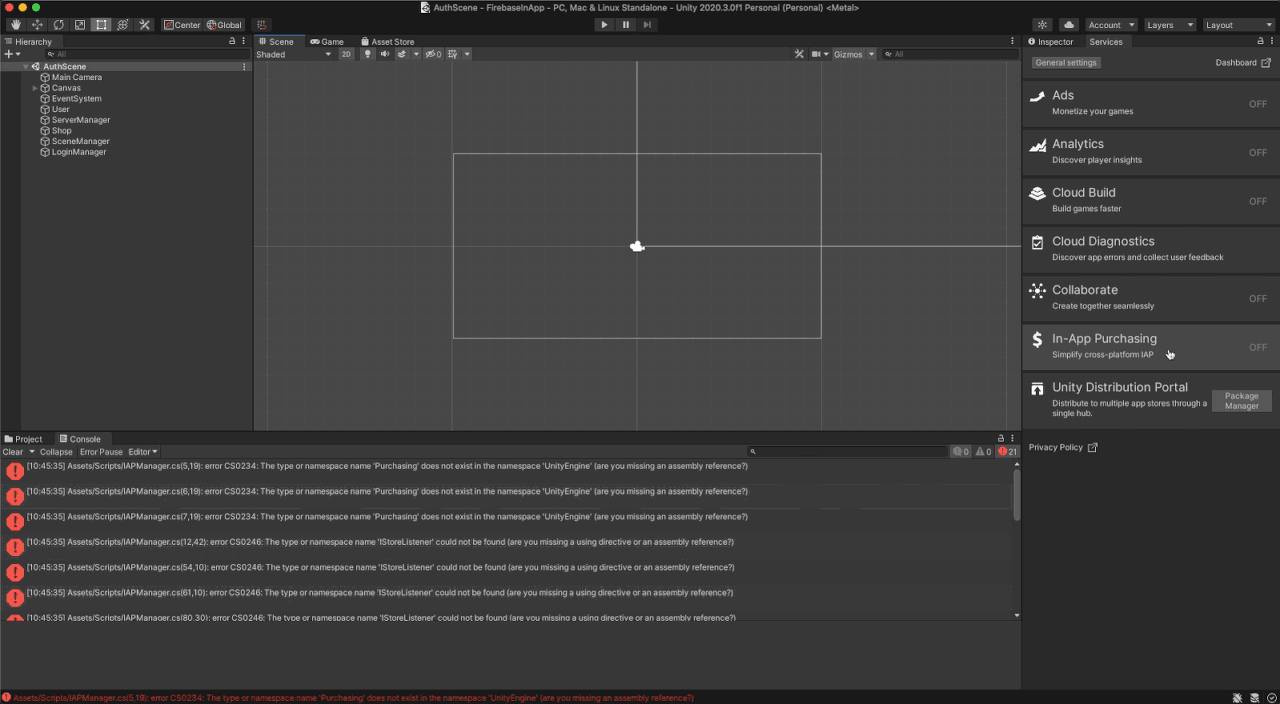Screen dimensions: 1280x704
Task: Open Layout dropdown
Action: [x=1238, y=24]
